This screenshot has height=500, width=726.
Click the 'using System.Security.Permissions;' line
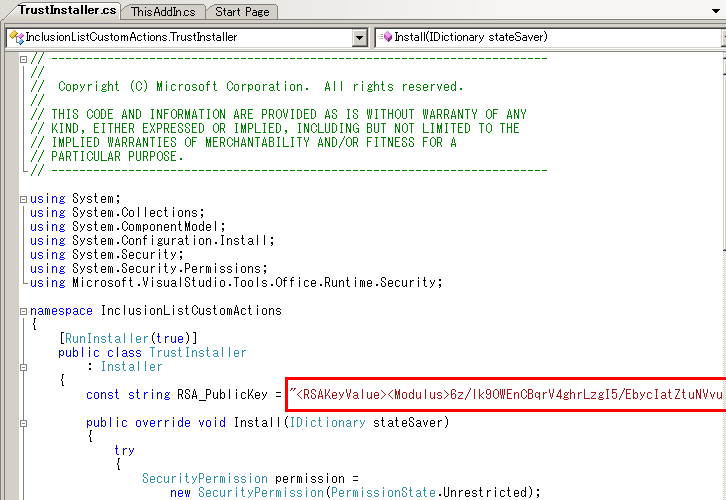pyautogui.click(x=149, y=269)
